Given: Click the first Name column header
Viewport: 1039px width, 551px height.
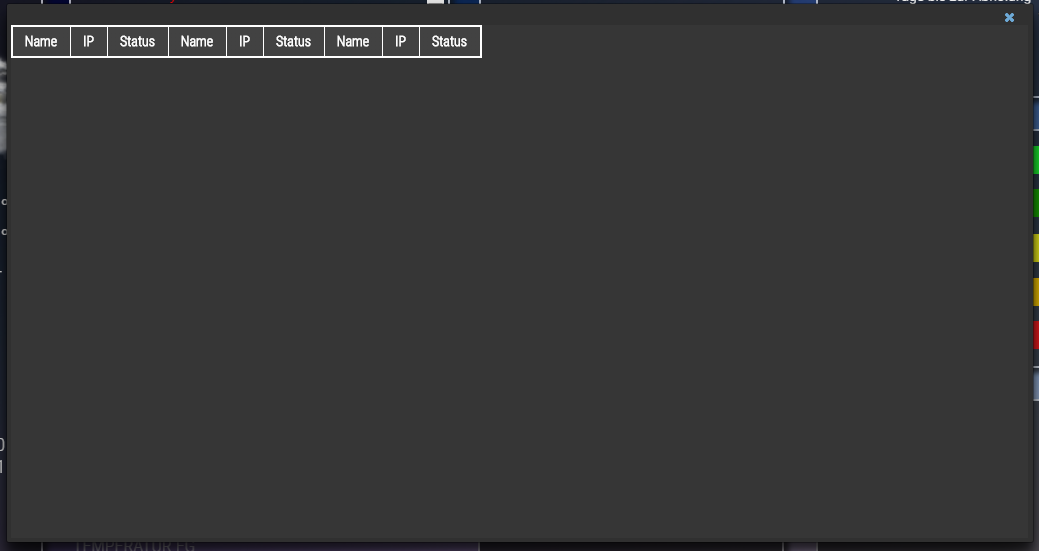Looking at the screenshot, I should pos(41,42).
